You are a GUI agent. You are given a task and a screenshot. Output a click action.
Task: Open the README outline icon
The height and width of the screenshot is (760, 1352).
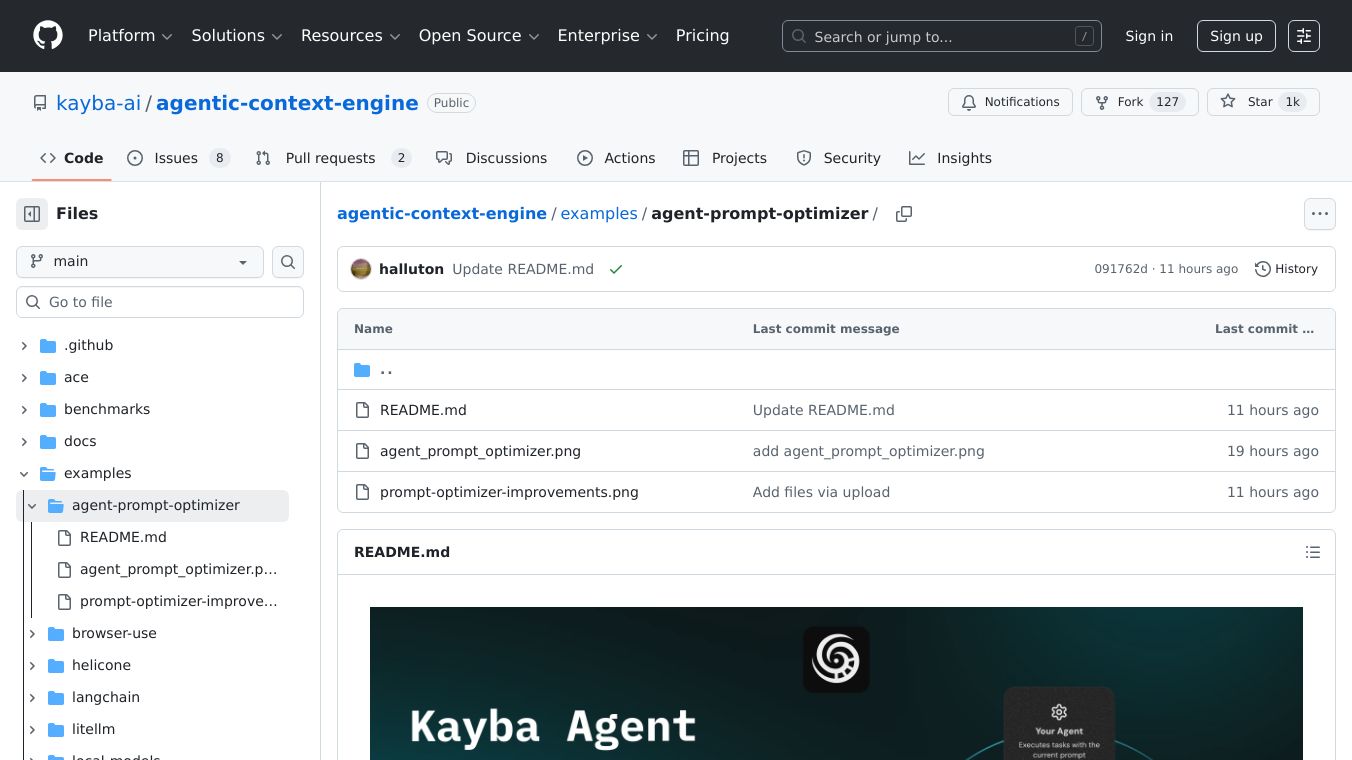1313,552
